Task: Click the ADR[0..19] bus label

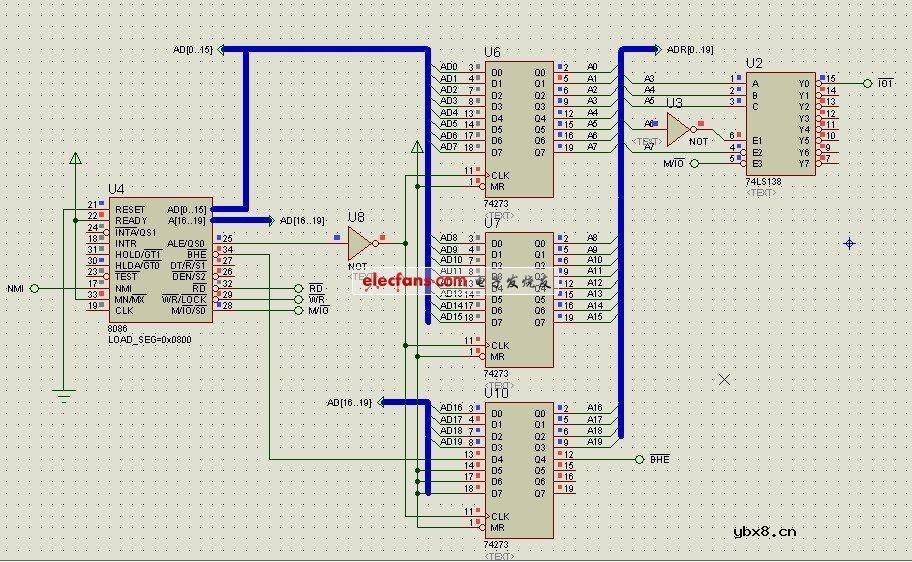Action: (690, 49)
